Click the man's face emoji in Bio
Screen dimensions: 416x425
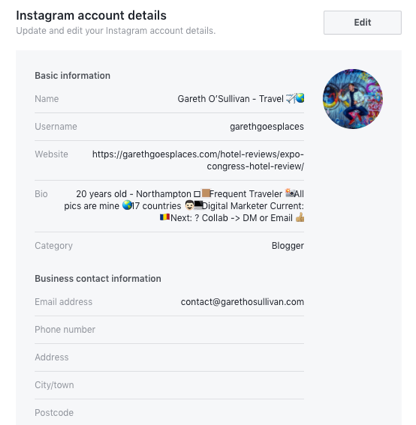pos(189,206)
